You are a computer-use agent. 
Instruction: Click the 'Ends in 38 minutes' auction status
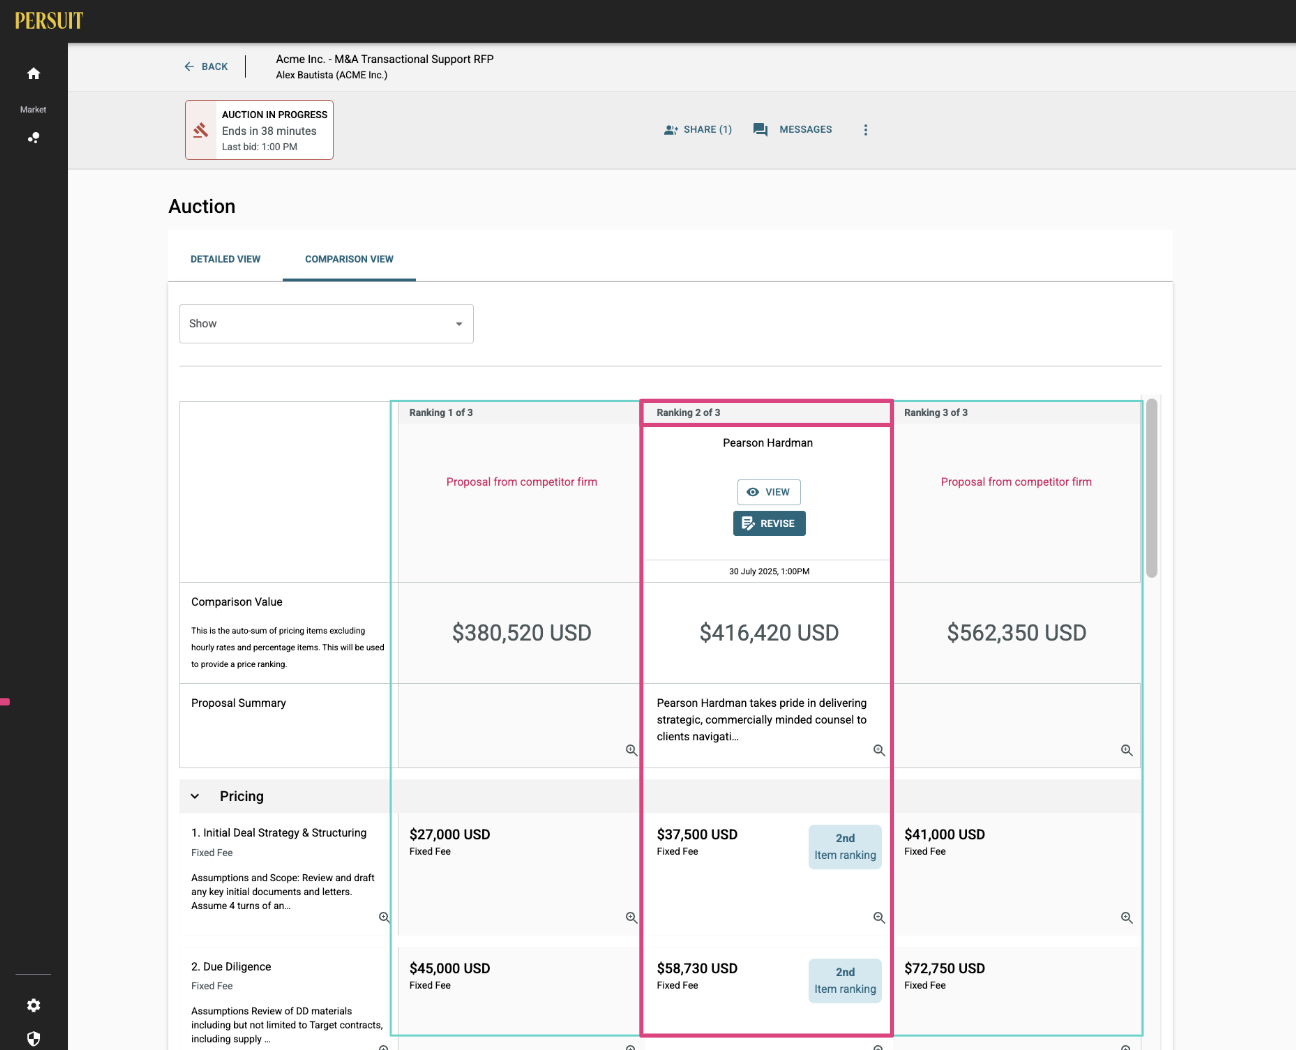tap(269, 131)
